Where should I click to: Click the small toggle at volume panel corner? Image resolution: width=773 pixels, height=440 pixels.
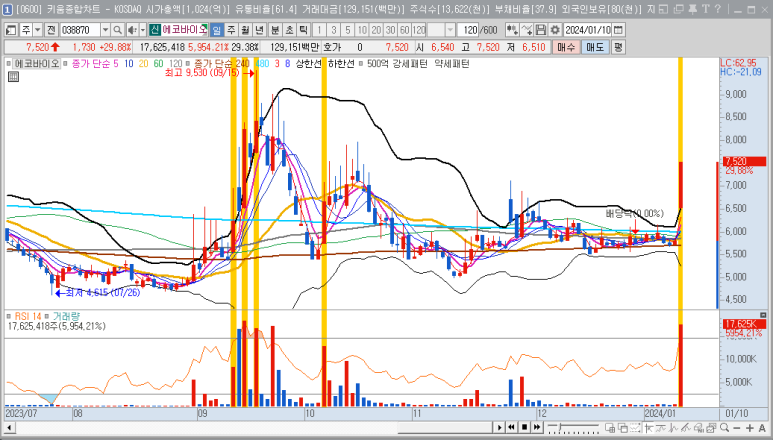pos(763,315)
